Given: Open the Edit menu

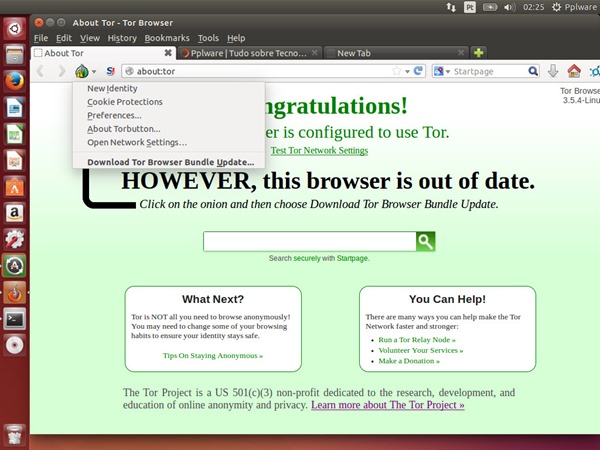Looking at the screenshot, I should point(64,38).
